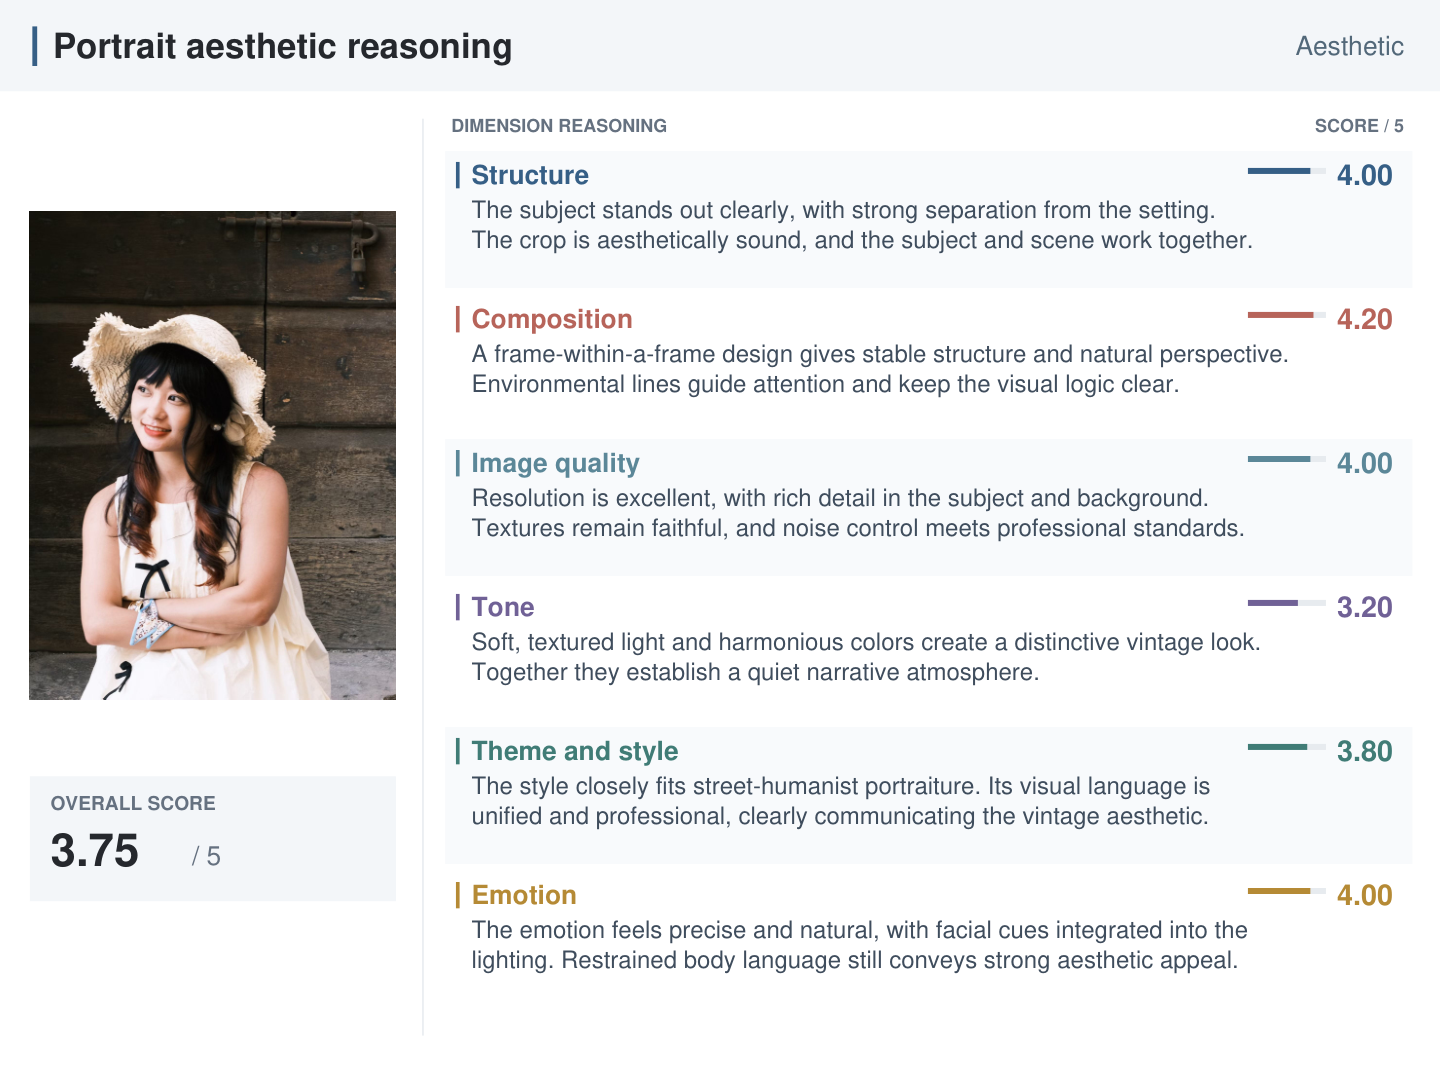
Task: Click the Image quality reasoning about resolution
Action: click(x=858, y=513)
